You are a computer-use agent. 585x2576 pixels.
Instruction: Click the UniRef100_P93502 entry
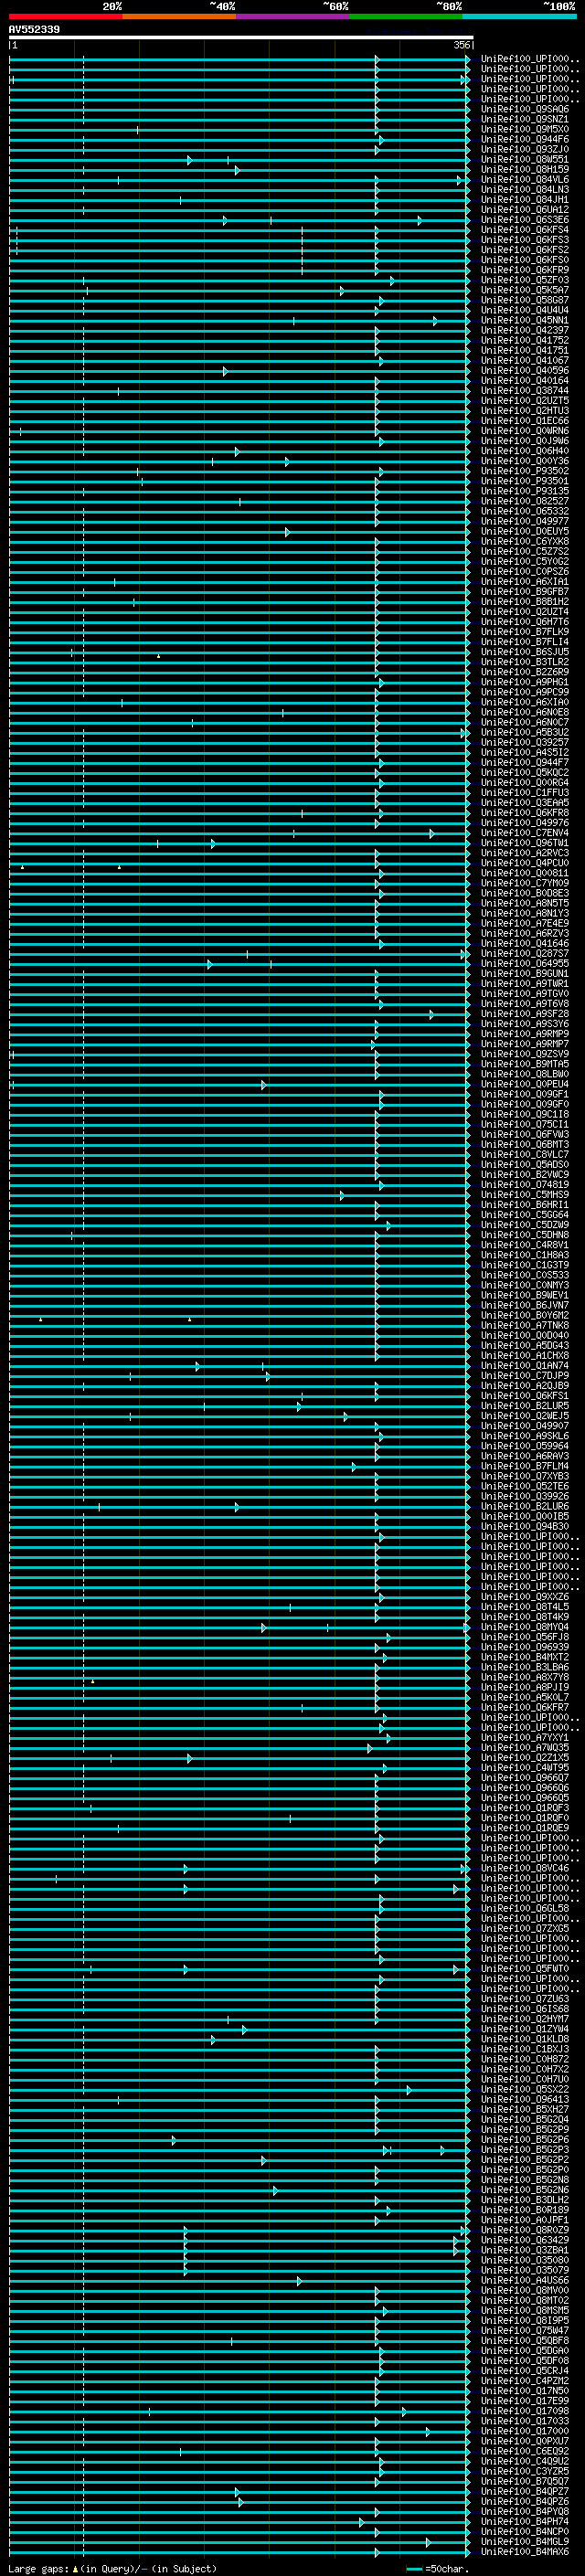525,470
